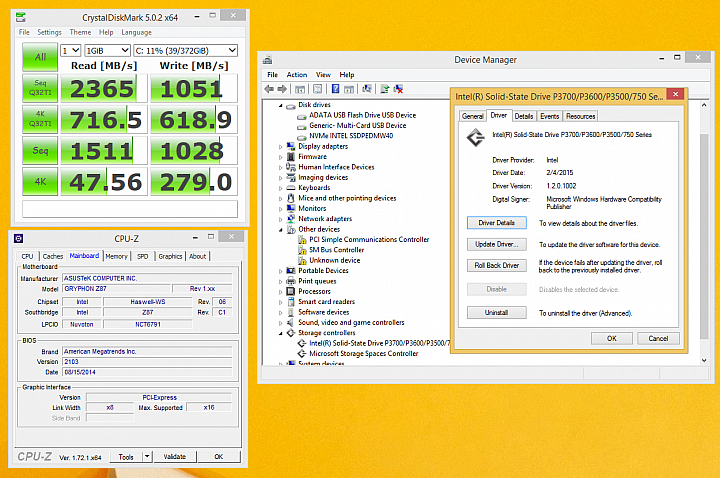Expand the Display adapters tree node
The image size is (720, 478).
coord(281,147)
